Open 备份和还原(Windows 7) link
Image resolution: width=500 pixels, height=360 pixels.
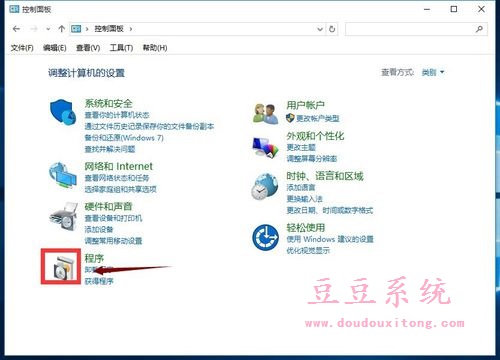tap(124, 138)
